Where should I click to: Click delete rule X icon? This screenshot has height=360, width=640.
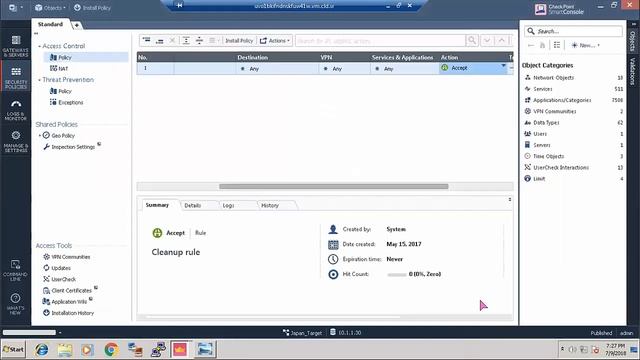(172, 40)
